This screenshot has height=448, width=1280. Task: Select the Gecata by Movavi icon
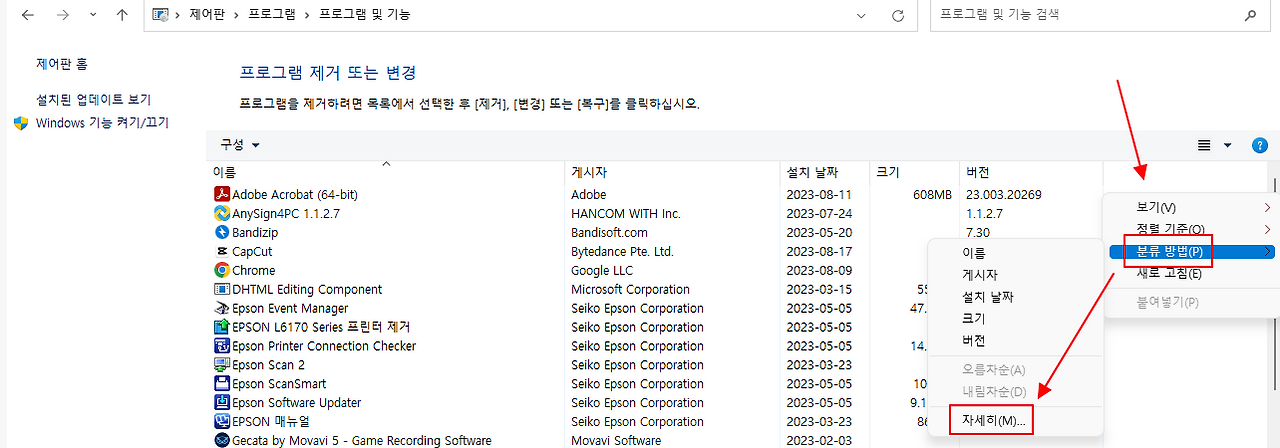pos(222,440)
